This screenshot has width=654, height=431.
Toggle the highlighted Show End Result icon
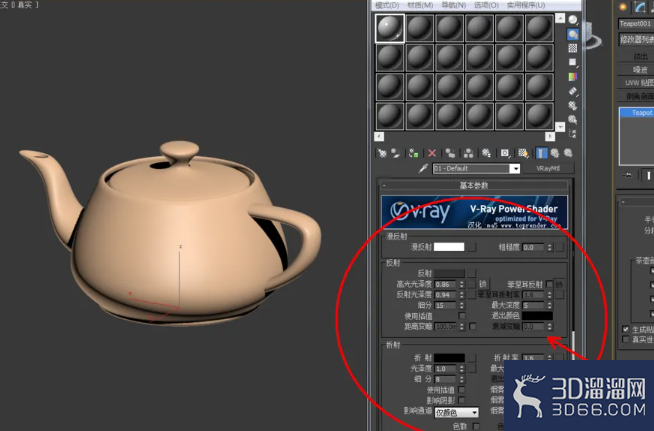click(x=541, y=153)
